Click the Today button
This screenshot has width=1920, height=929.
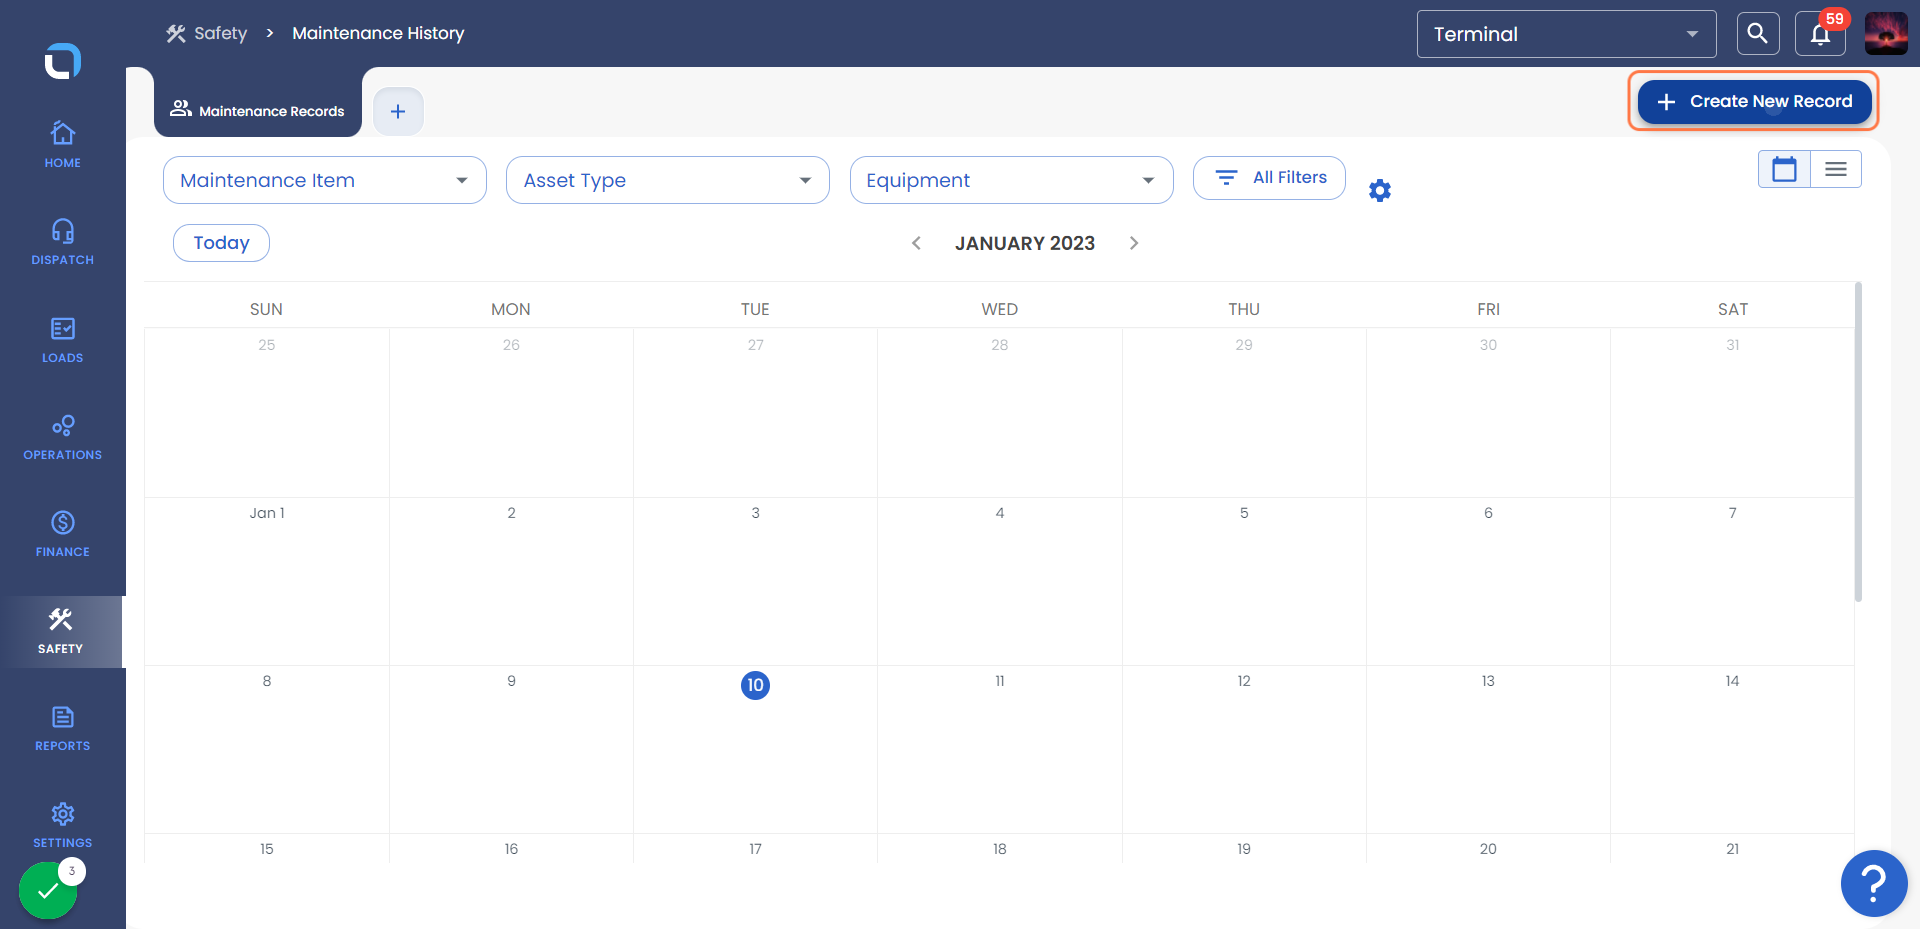tap(221, 243)
